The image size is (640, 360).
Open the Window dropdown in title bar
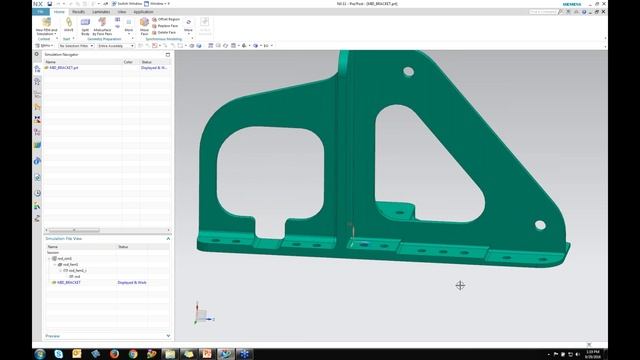(157, 4)
